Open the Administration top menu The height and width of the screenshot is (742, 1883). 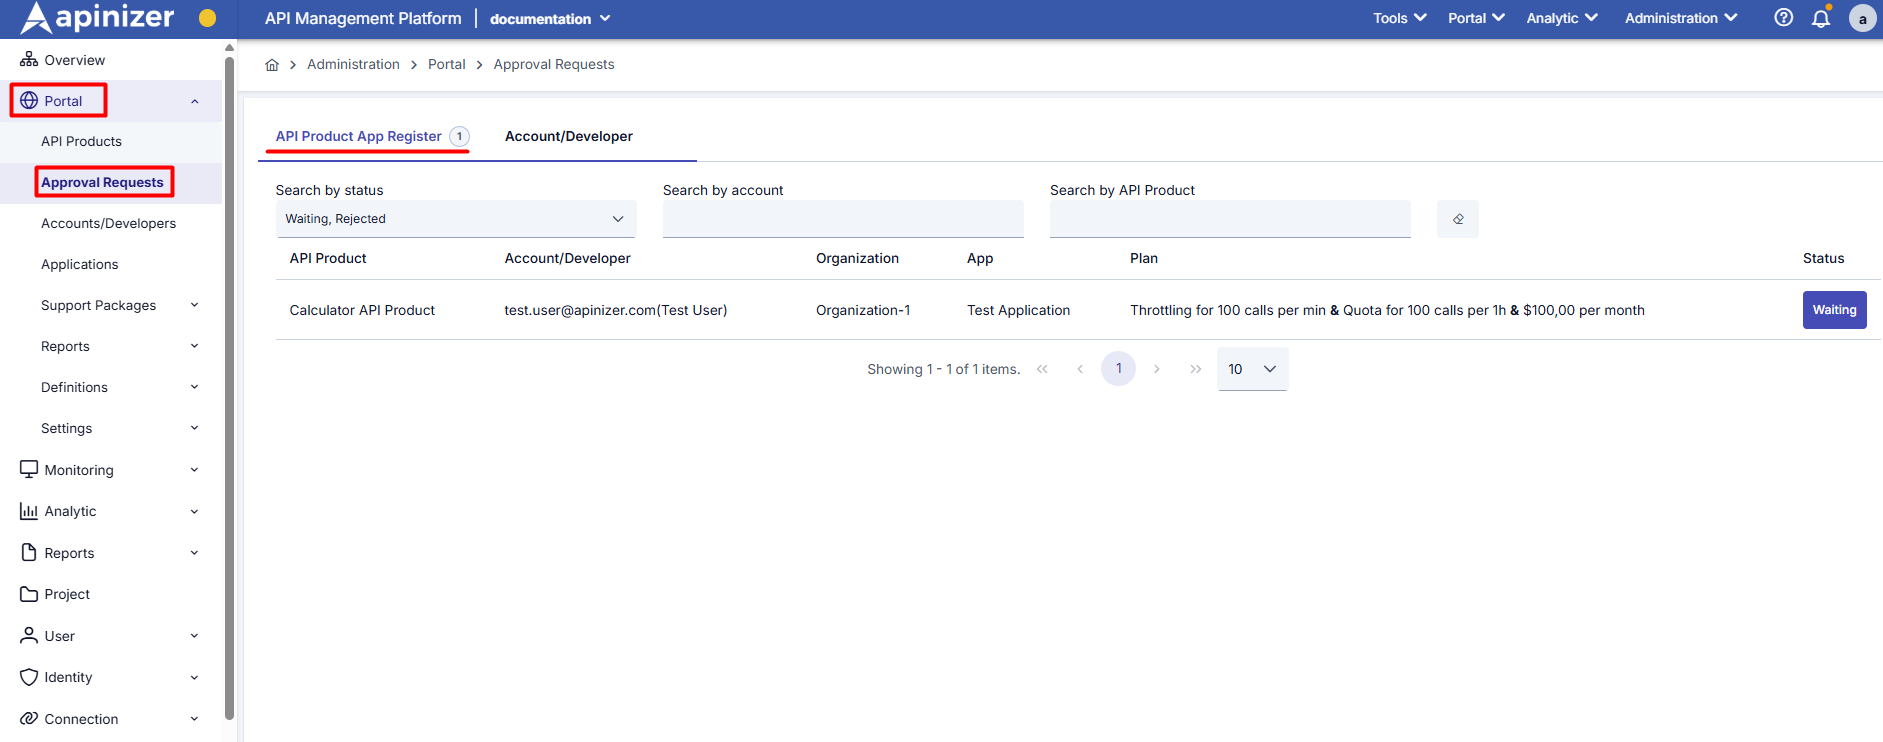(1680, 18)
